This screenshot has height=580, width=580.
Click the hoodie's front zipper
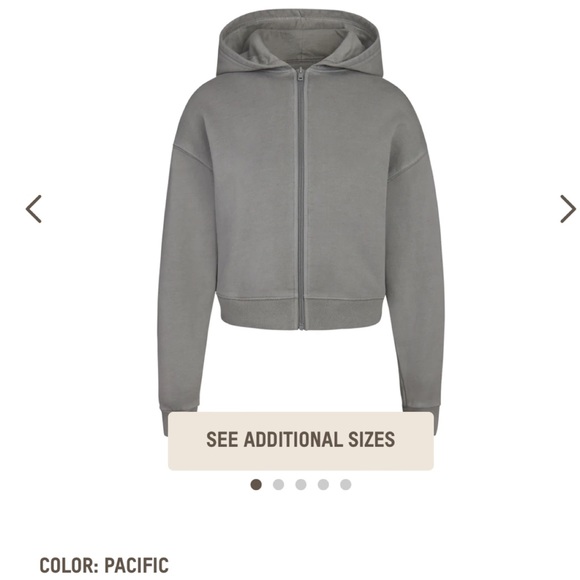click(x=301, y=200)
